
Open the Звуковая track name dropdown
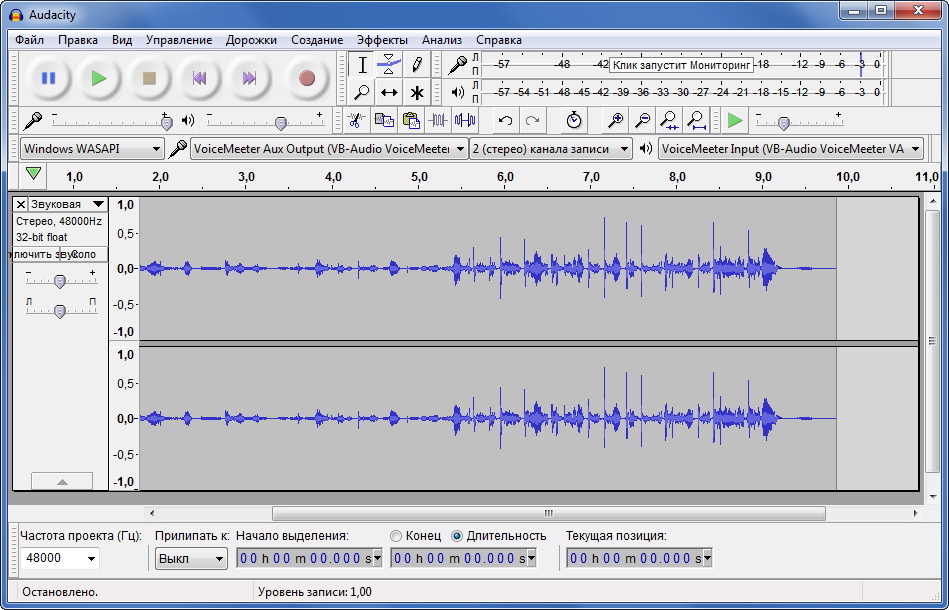(x=68, y=204)
